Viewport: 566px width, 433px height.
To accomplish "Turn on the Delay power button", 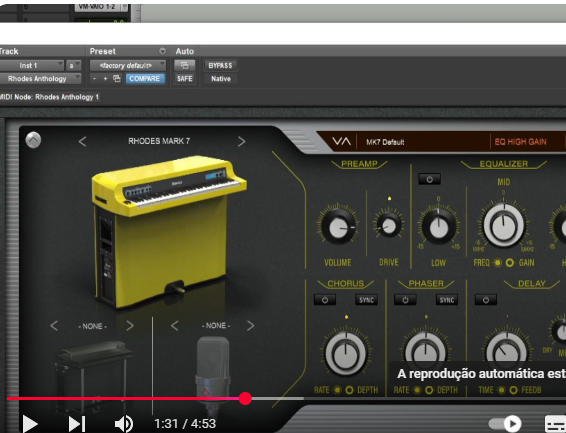I will pos(486,300).
